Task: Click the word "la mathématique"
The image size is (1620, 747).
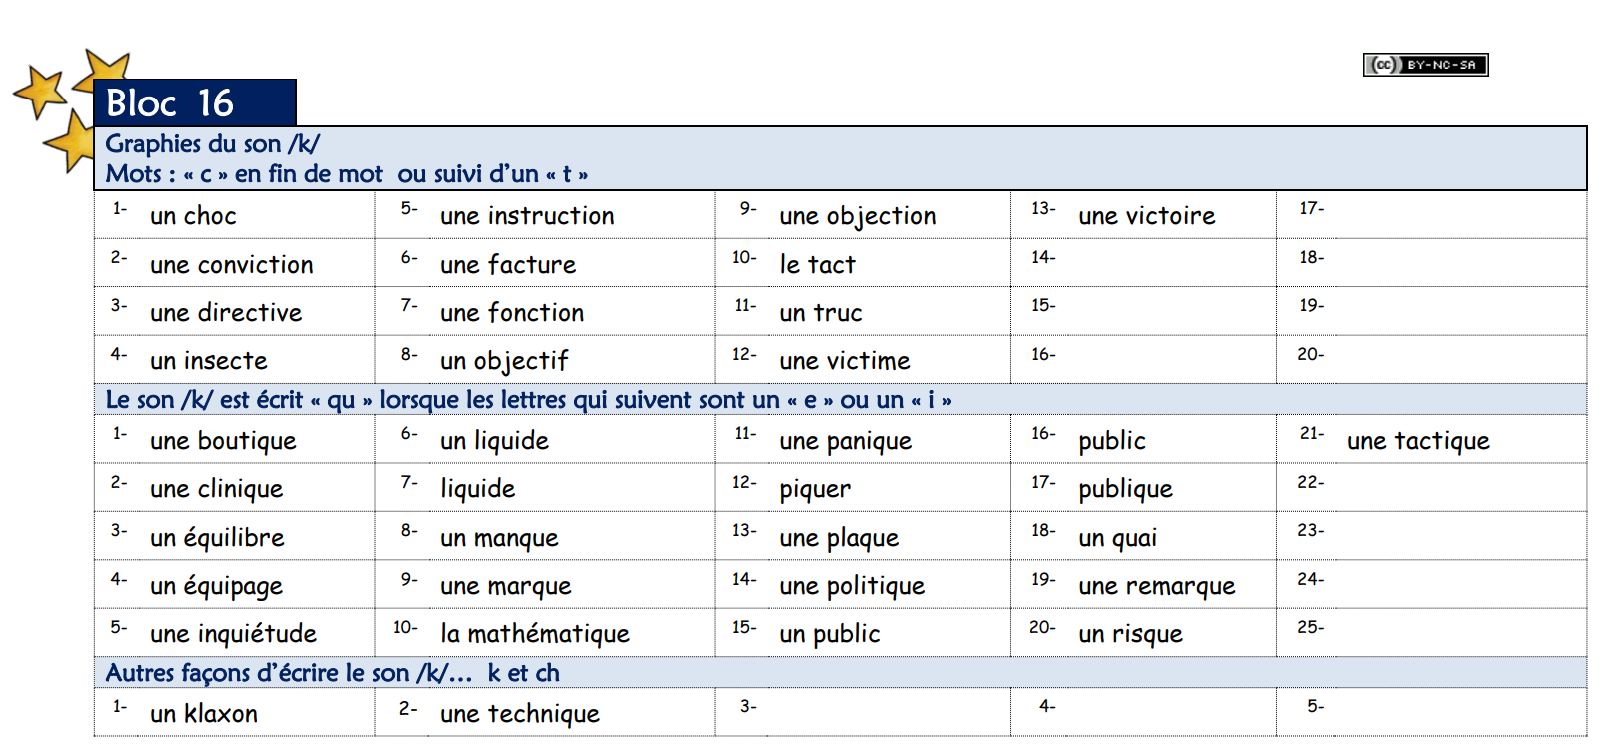Action: tap(534, 634)
